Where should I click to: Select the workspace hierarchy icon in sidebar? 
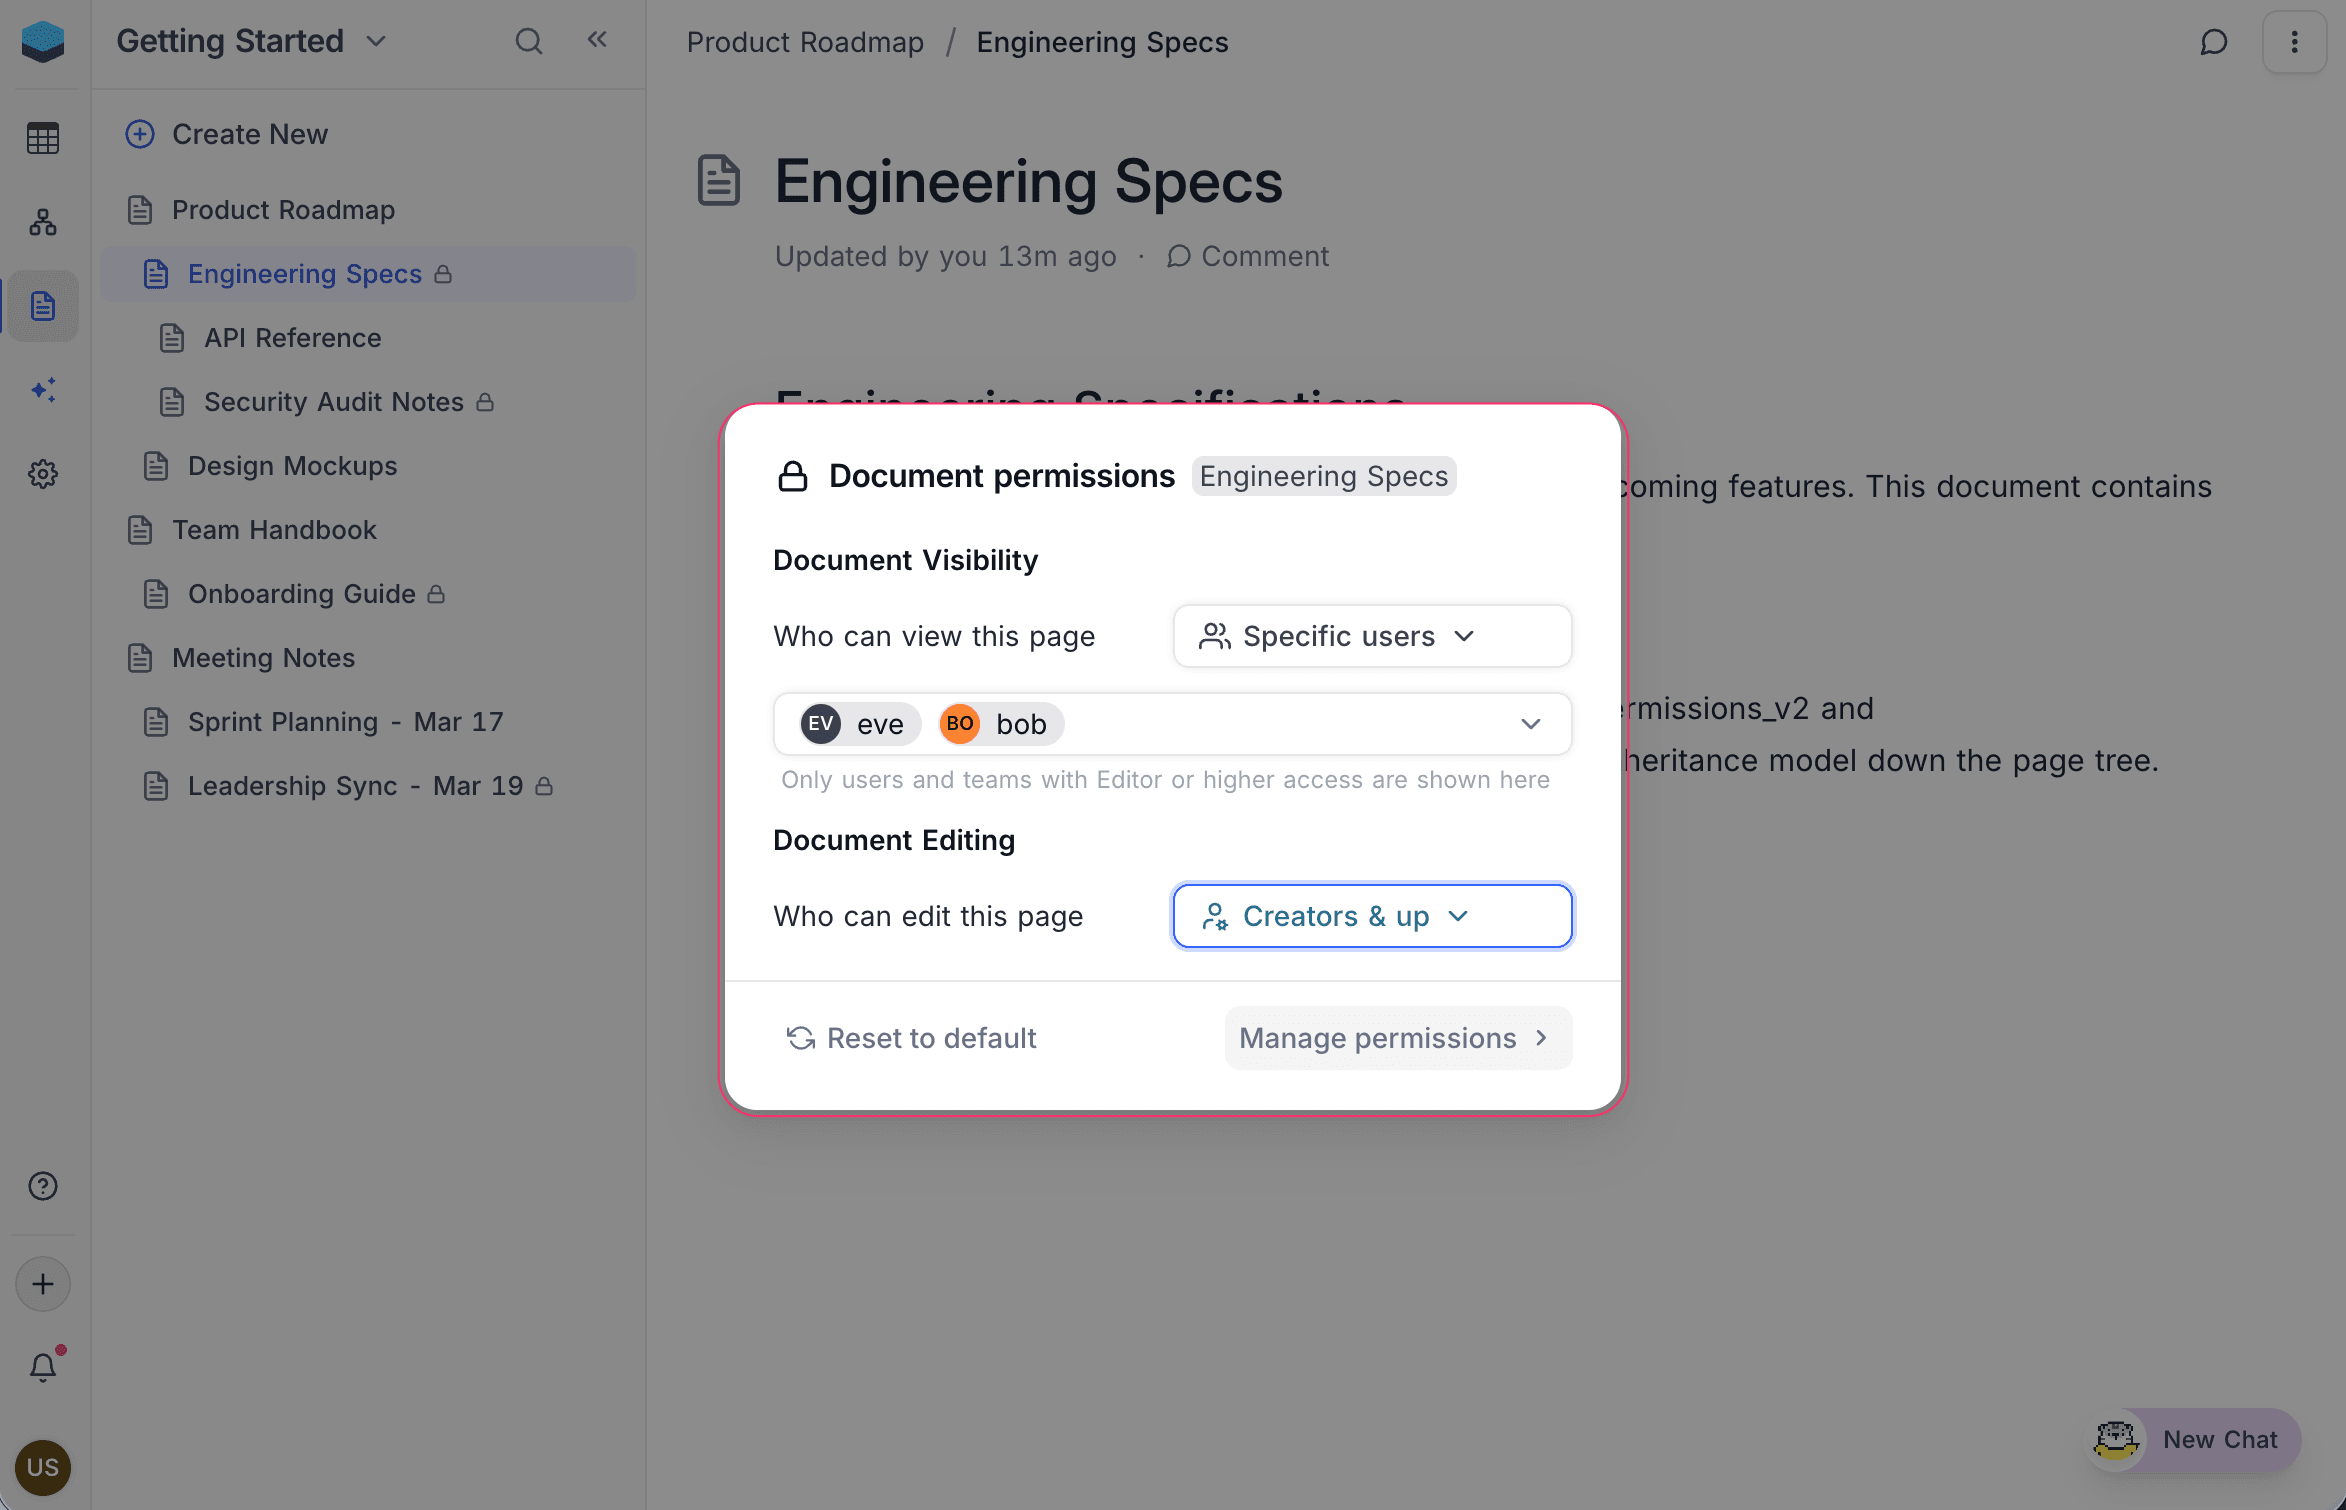coord(43,222)
